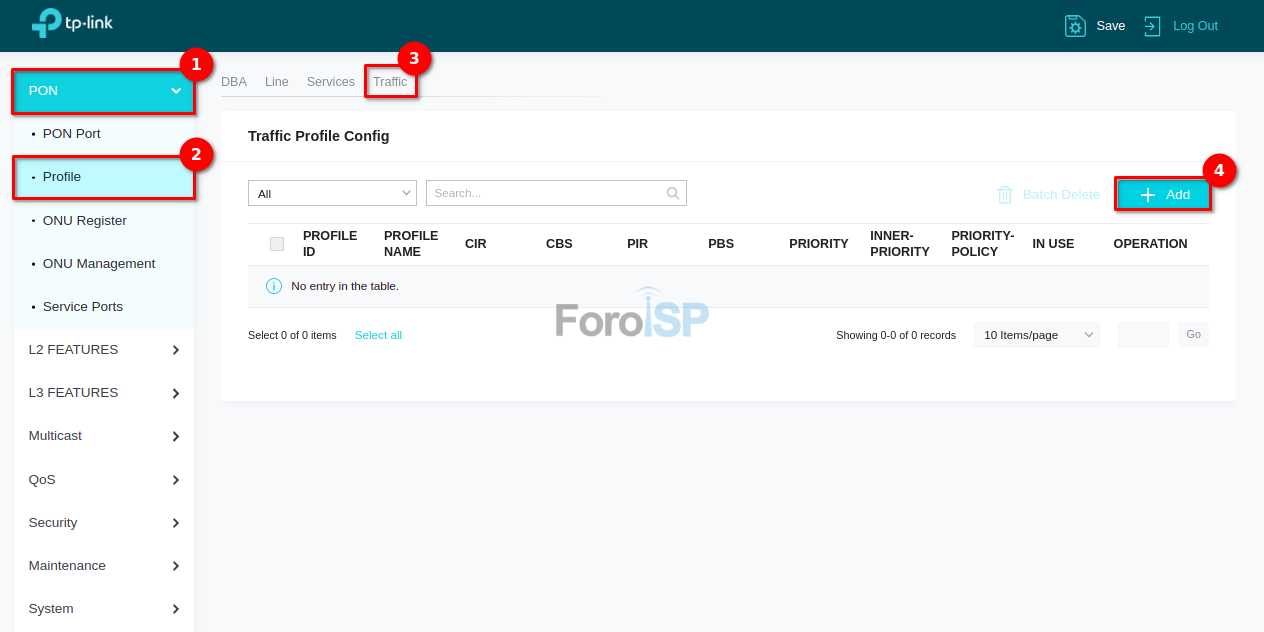Click the search magnifier icon
Screen dimensions: 1264x632
pyautogui.click(x=674, y=193)
